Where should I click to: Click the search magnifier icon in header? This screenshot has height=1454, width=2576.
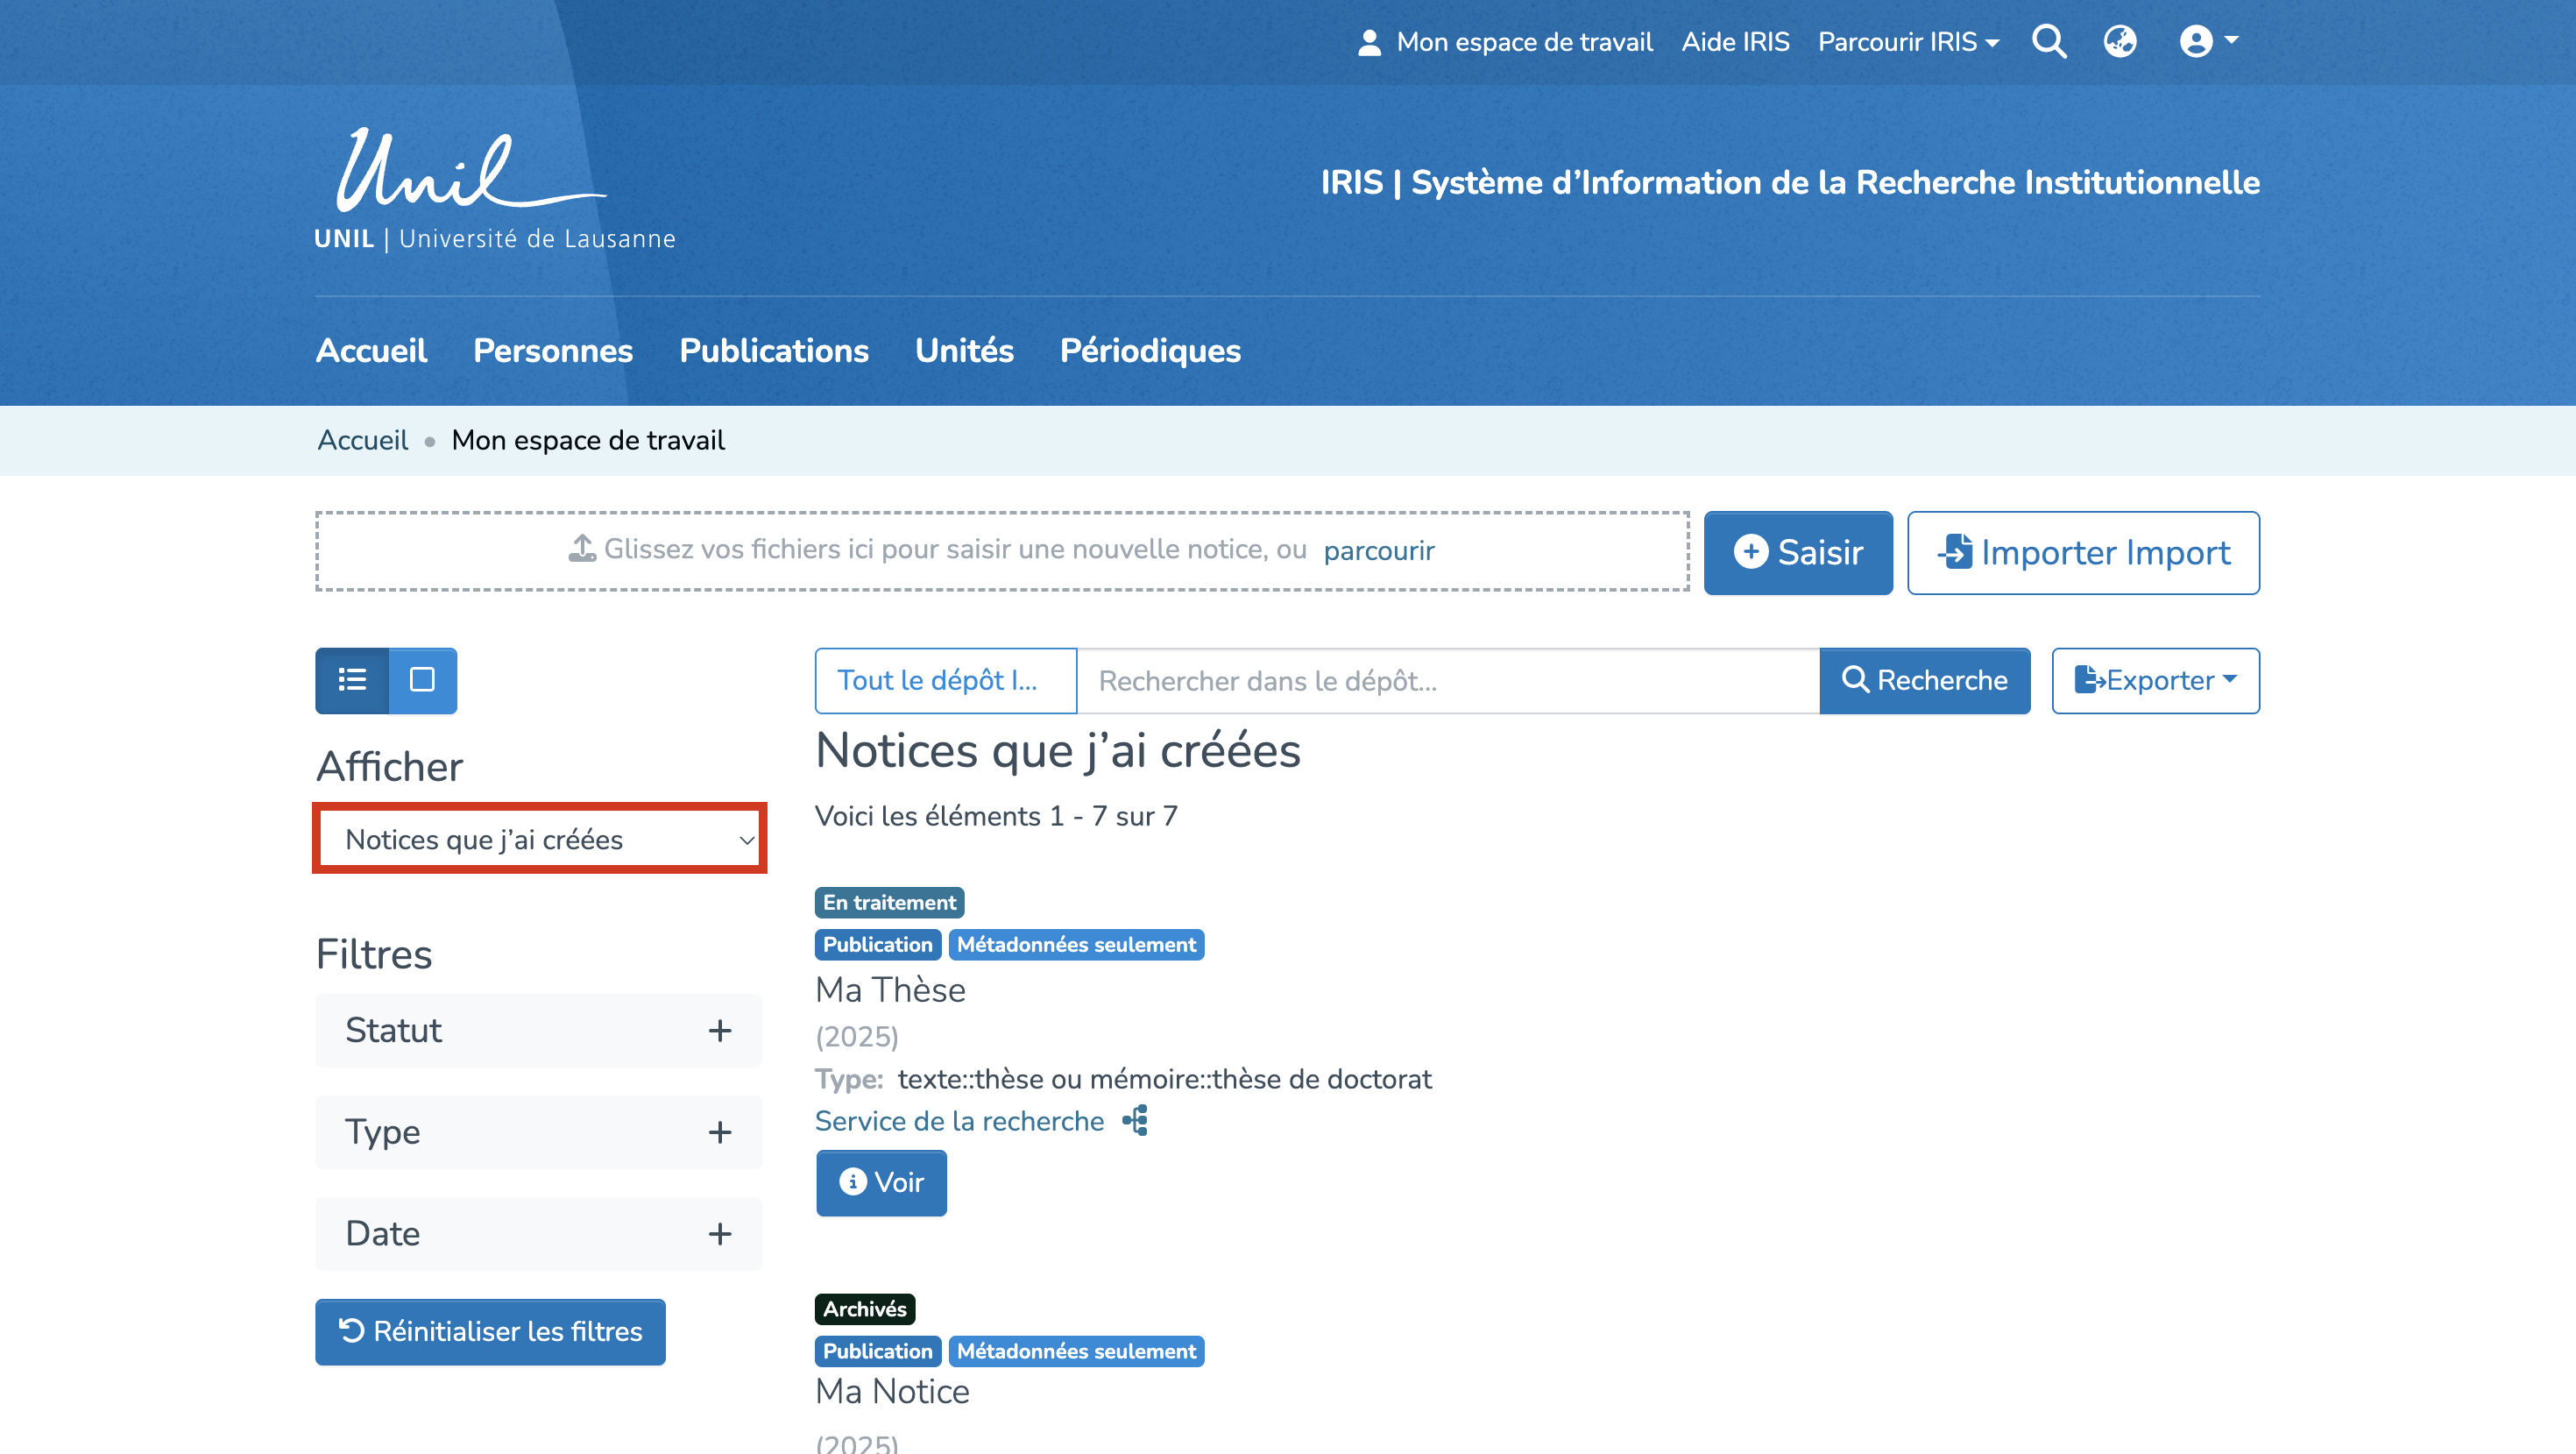pyautogui.click(x=2049, y=41)
